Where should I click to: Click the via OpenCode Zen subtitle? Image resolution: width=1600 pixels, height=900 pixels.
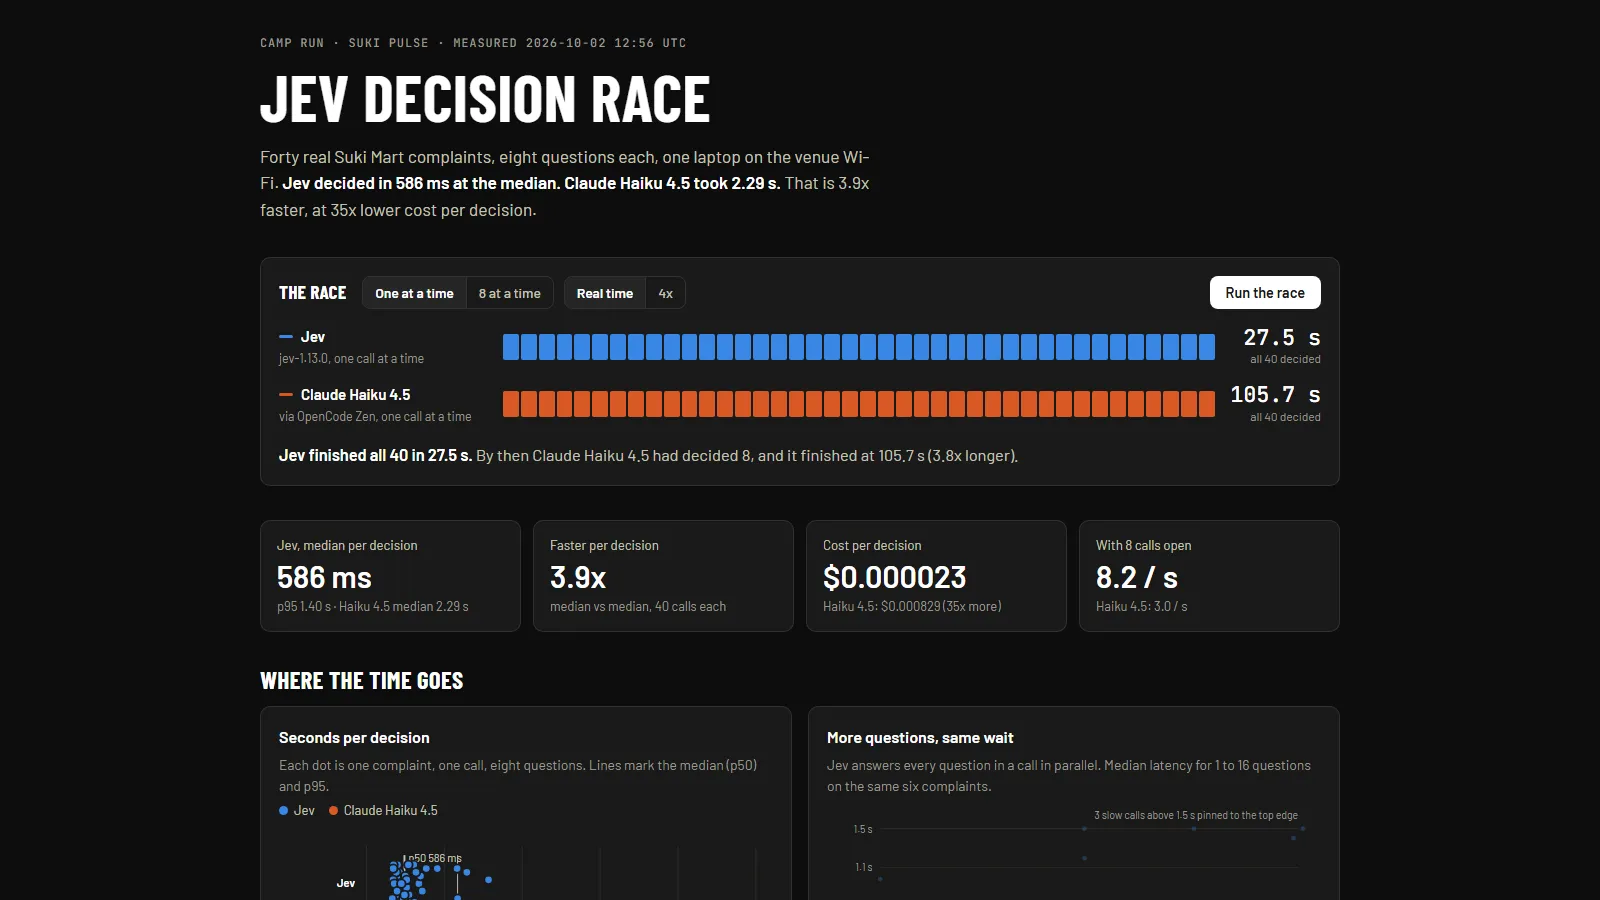tap(375, 417)
